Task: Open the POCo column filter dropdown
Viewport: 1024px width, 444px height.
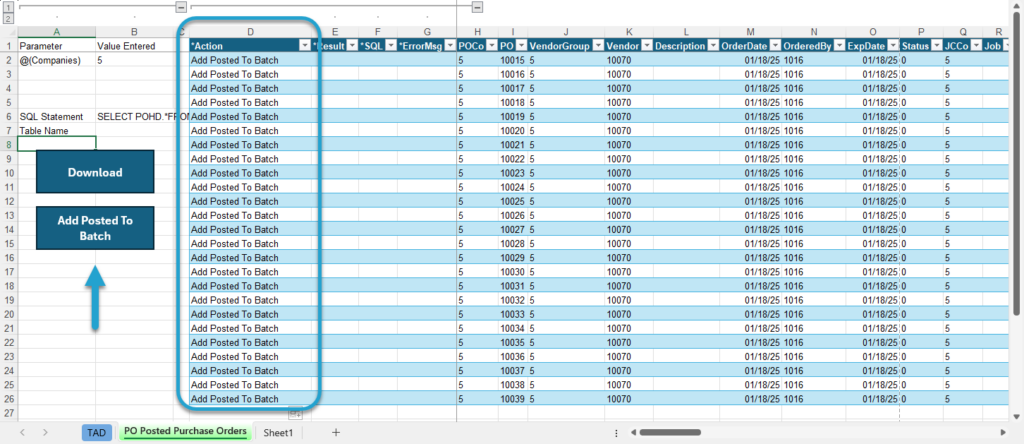Action: (x=489, y=46)
